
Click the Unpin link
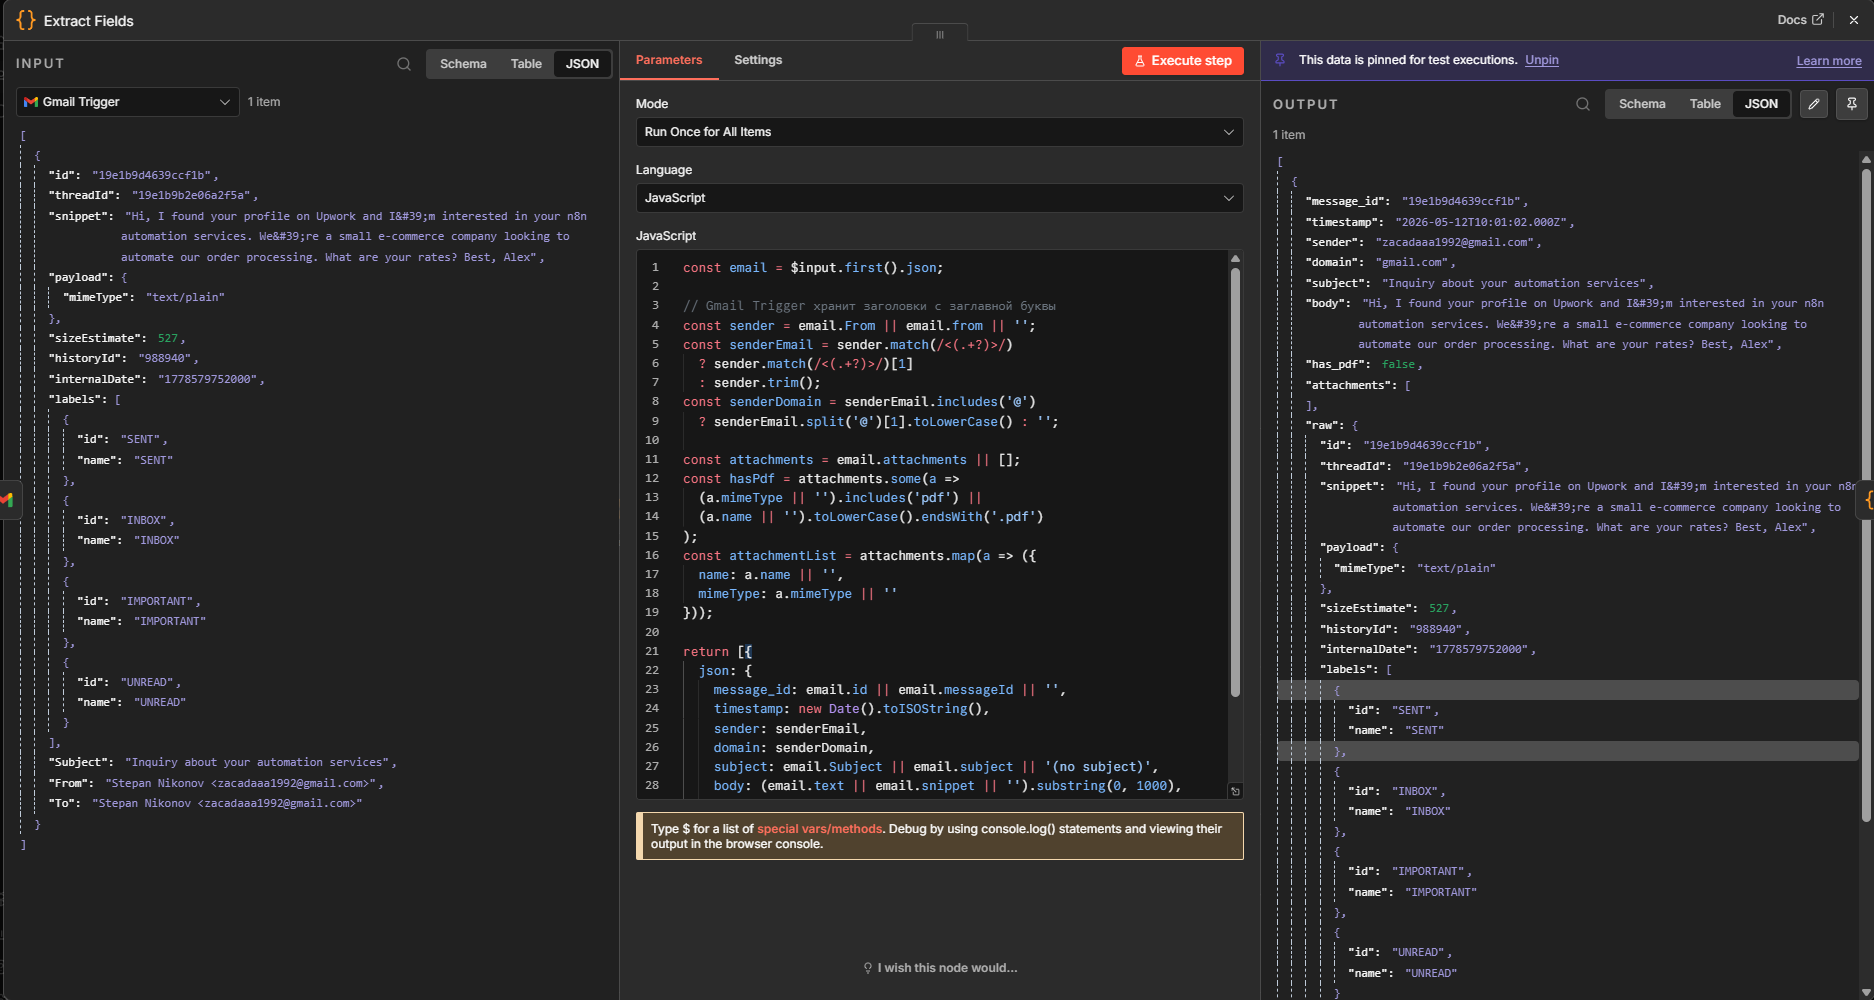[x=1541, y=60]
